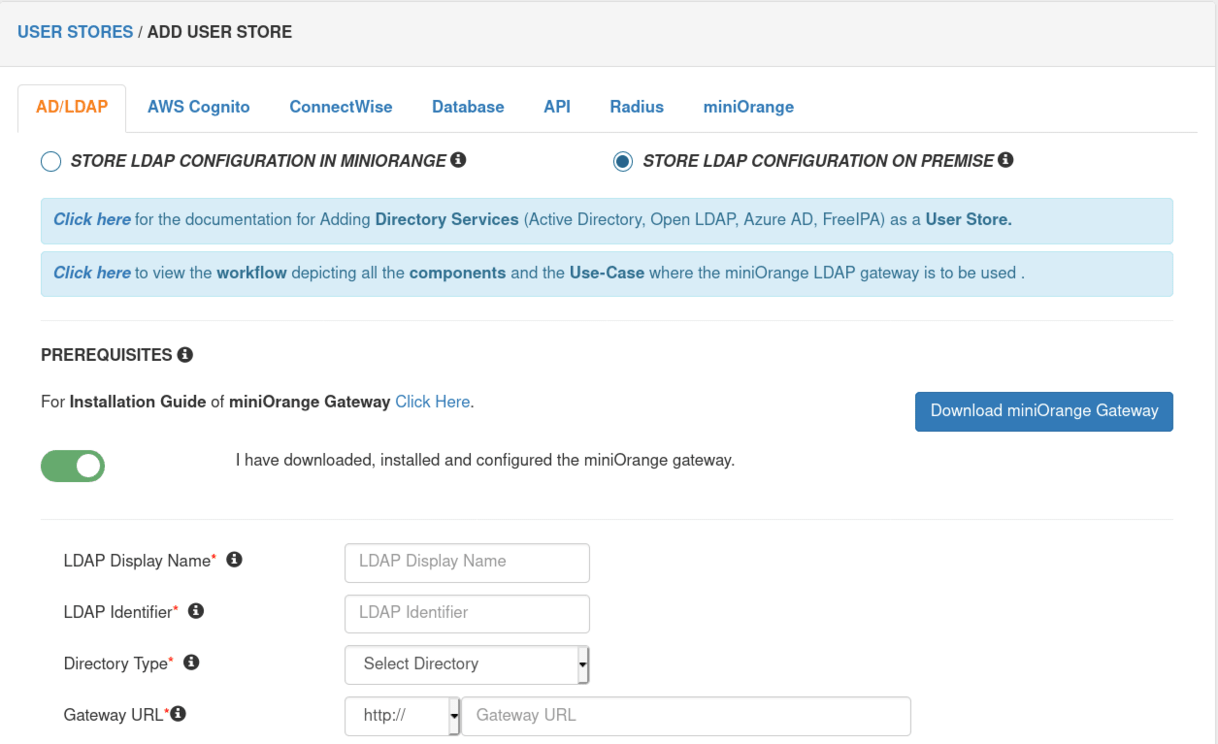Go to the miniOrange tab

(x=749, y=107)
